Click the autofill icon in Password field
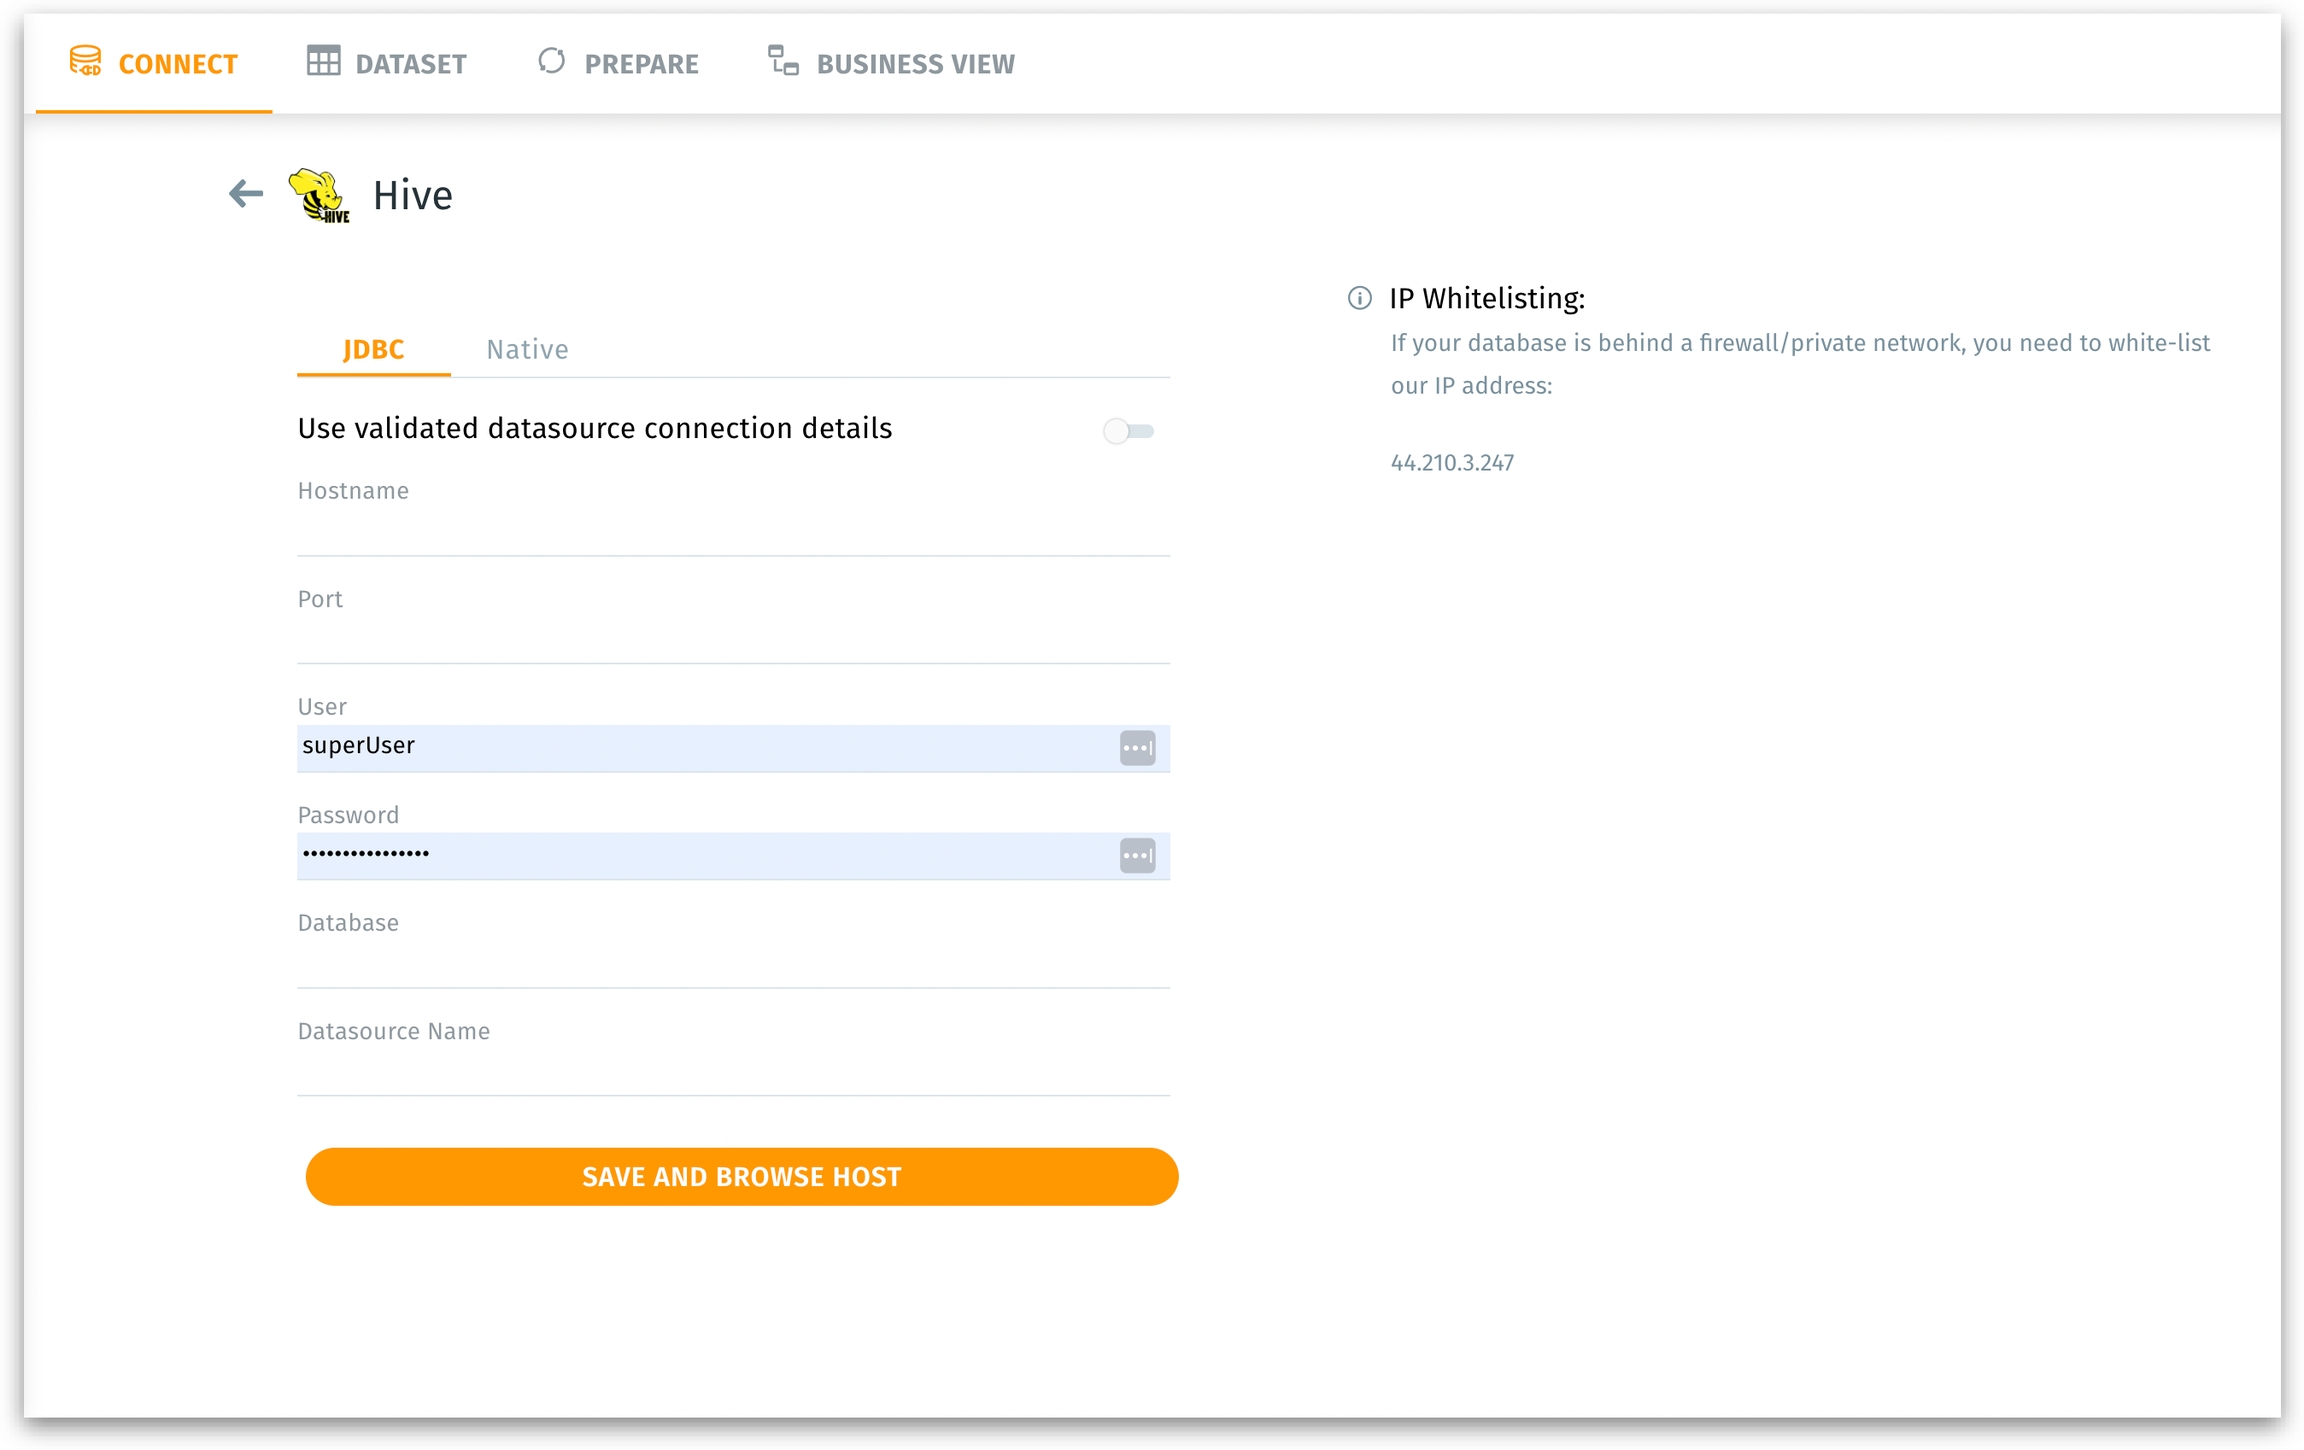Viewport: 2304px width, 1450px height. pos(1137,856)
